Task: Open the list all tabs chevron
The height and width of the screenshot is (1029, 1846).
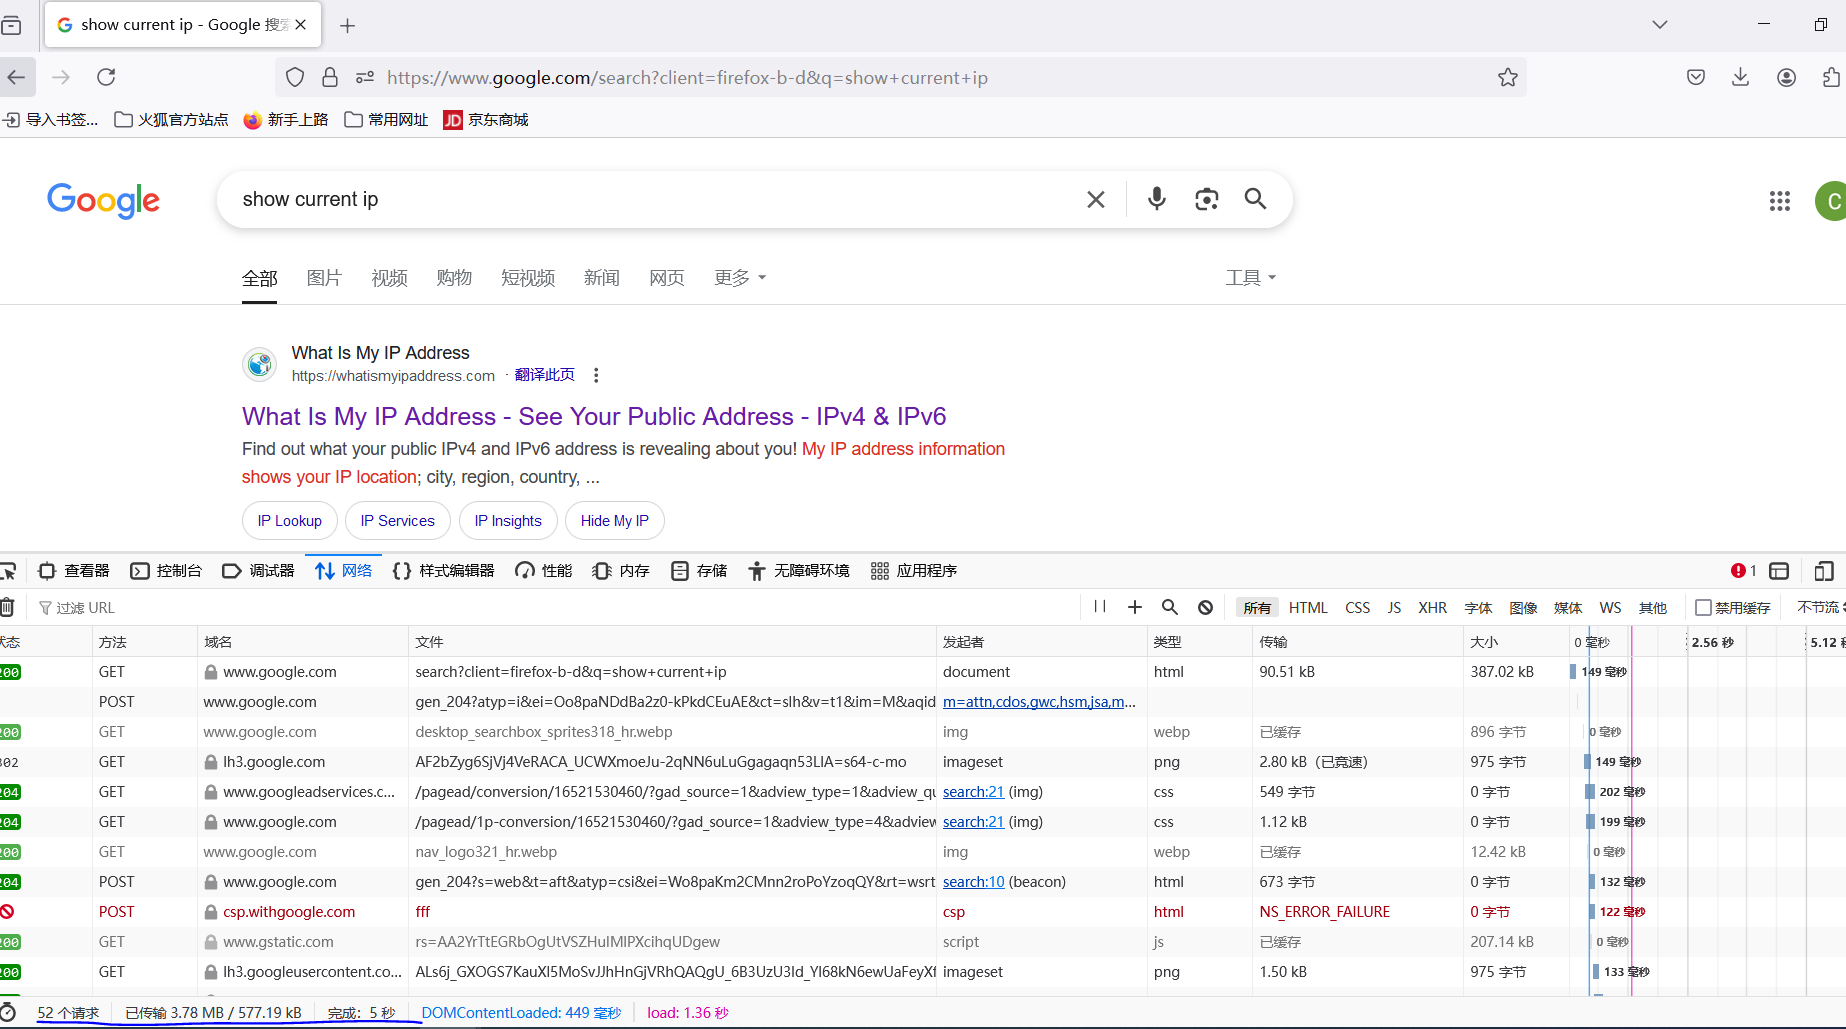Action: coord(1660,25)
